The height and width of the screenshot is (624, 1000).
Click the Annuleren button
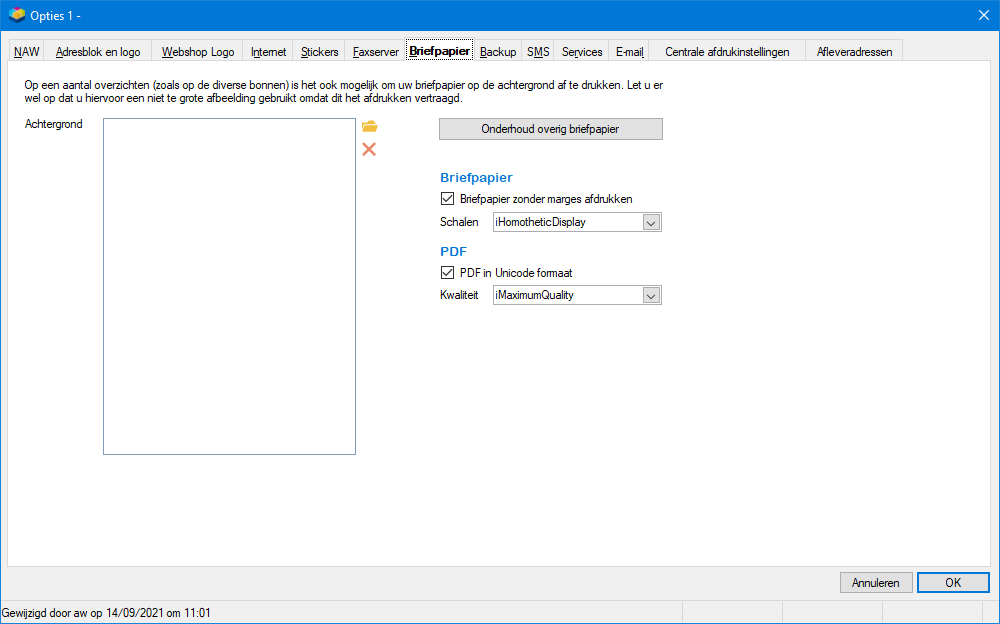click(x=876, y=583)
